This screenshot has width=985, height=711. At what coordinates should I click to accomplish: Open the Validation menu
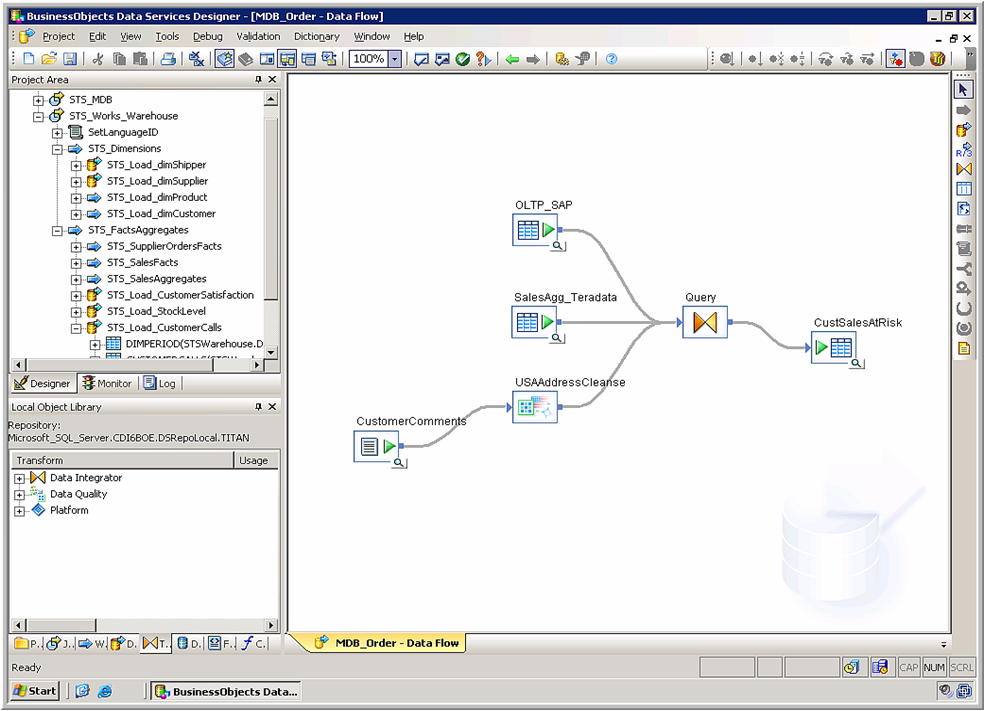258,36
